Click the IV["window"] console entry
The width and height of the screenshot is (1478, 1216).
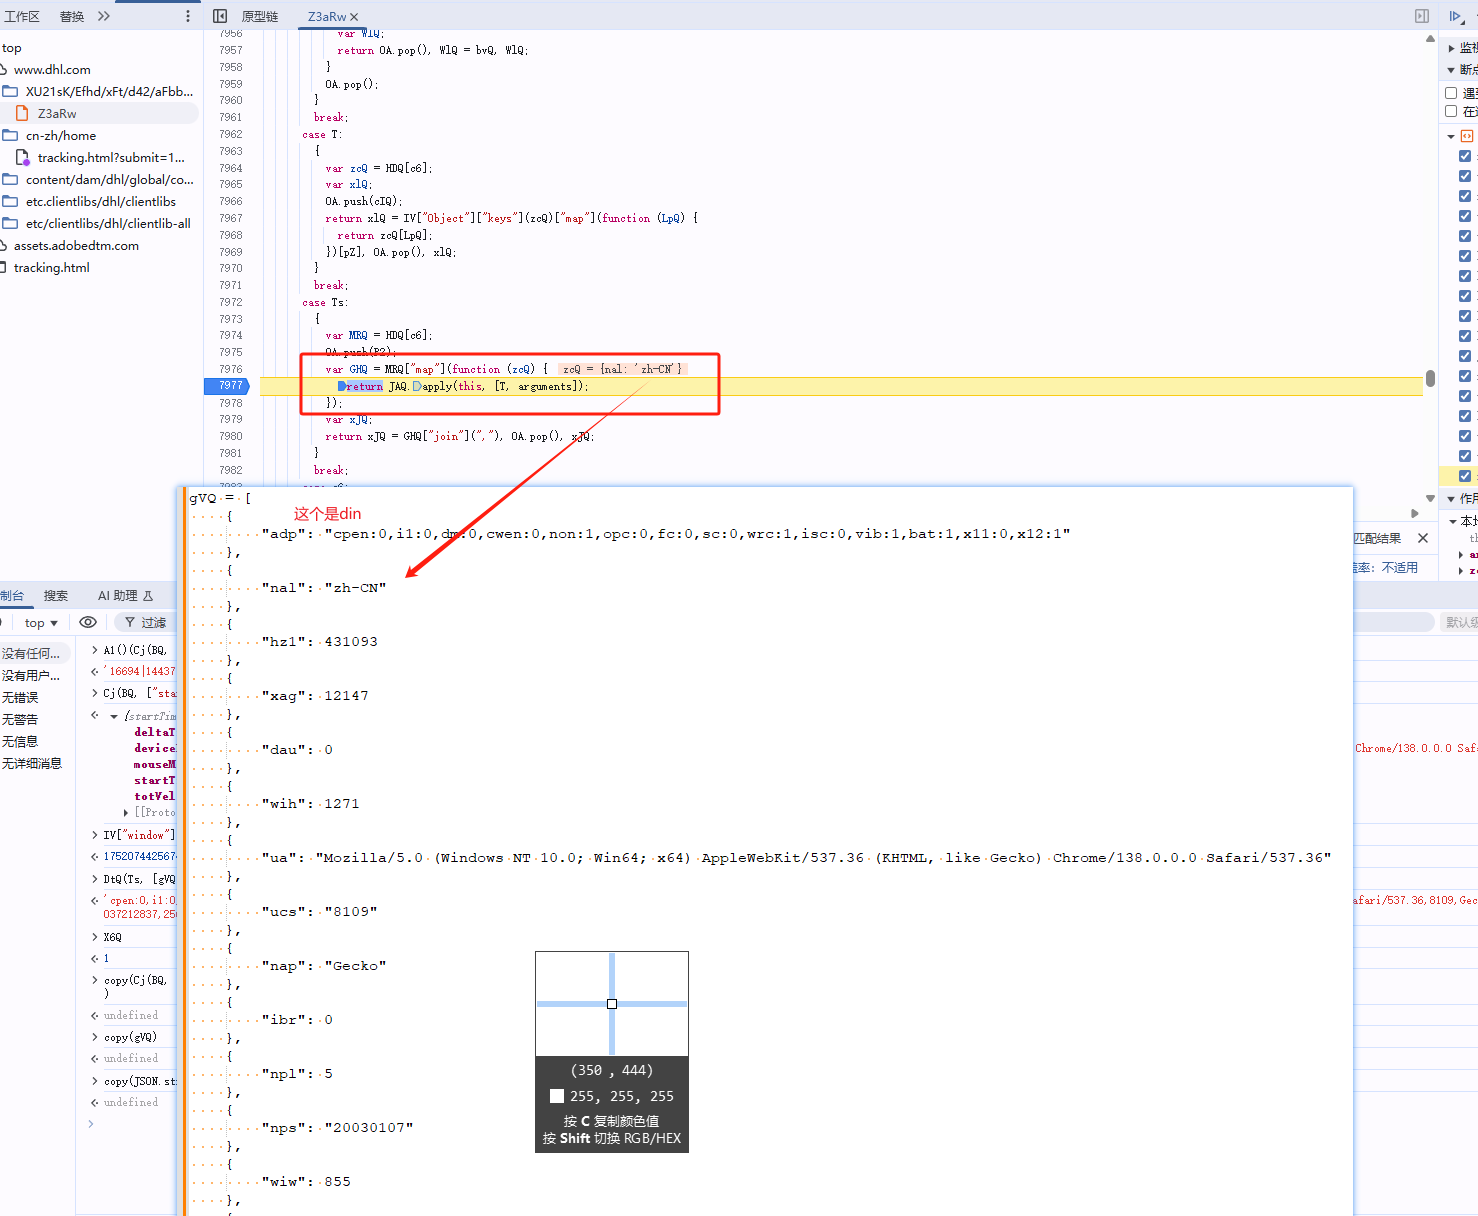(139, 834)
